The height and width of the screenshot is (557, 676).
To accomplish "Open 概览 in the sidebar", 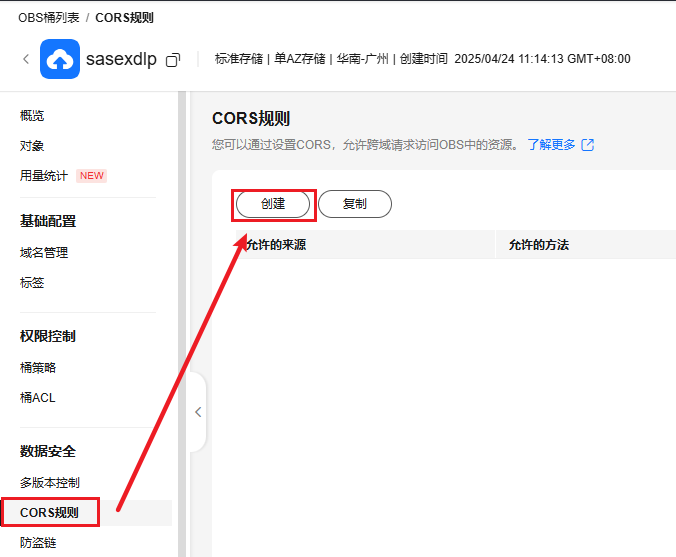I will 32,116.
